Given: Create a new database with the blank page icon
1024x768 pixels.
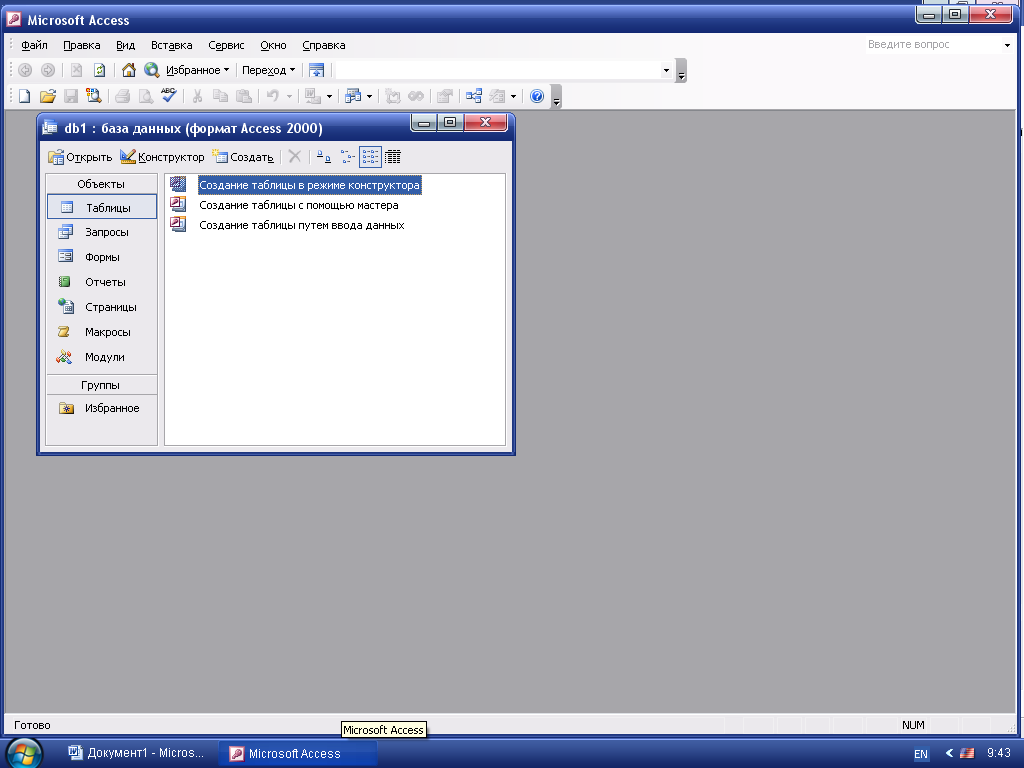Looking at the screenshot, I should 24,96.
